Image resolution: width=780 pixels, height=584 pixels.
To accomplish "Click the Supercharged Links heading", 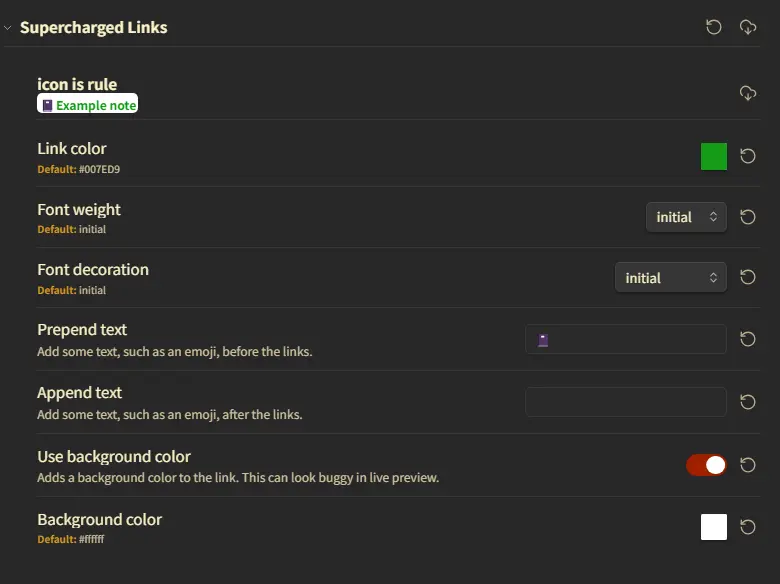I will 94,28.
